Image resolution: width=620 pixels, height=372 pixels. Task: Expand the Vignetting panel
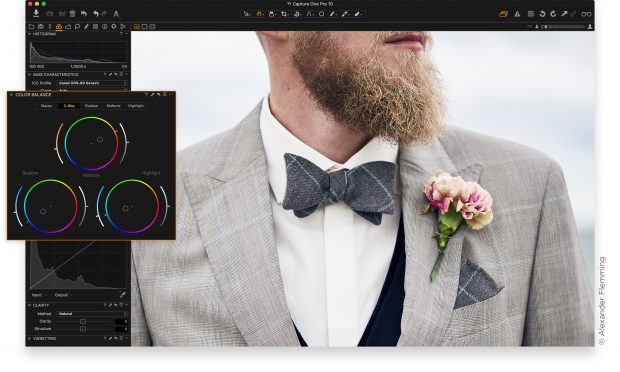click(x=29, y=339)
